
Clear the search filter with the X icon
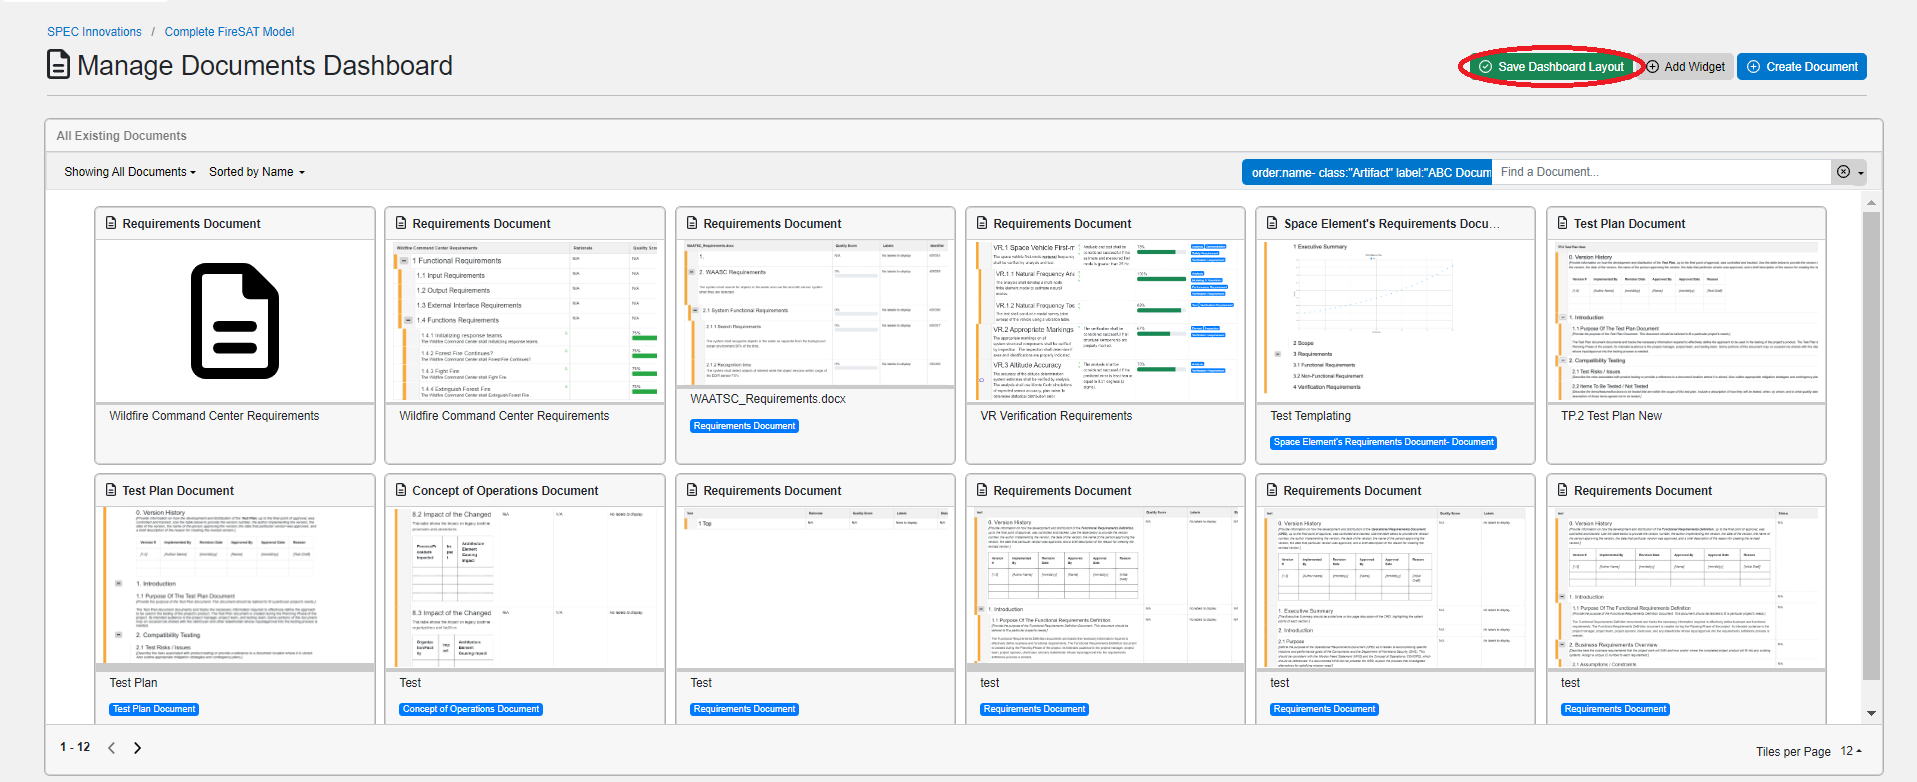[x=1843, y=172]
